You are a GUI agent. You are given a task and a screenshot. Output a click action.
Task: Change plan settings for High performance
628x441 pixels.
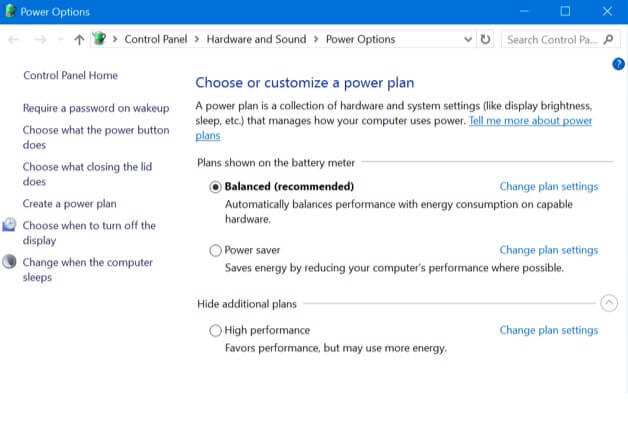[x=549, y=330]
